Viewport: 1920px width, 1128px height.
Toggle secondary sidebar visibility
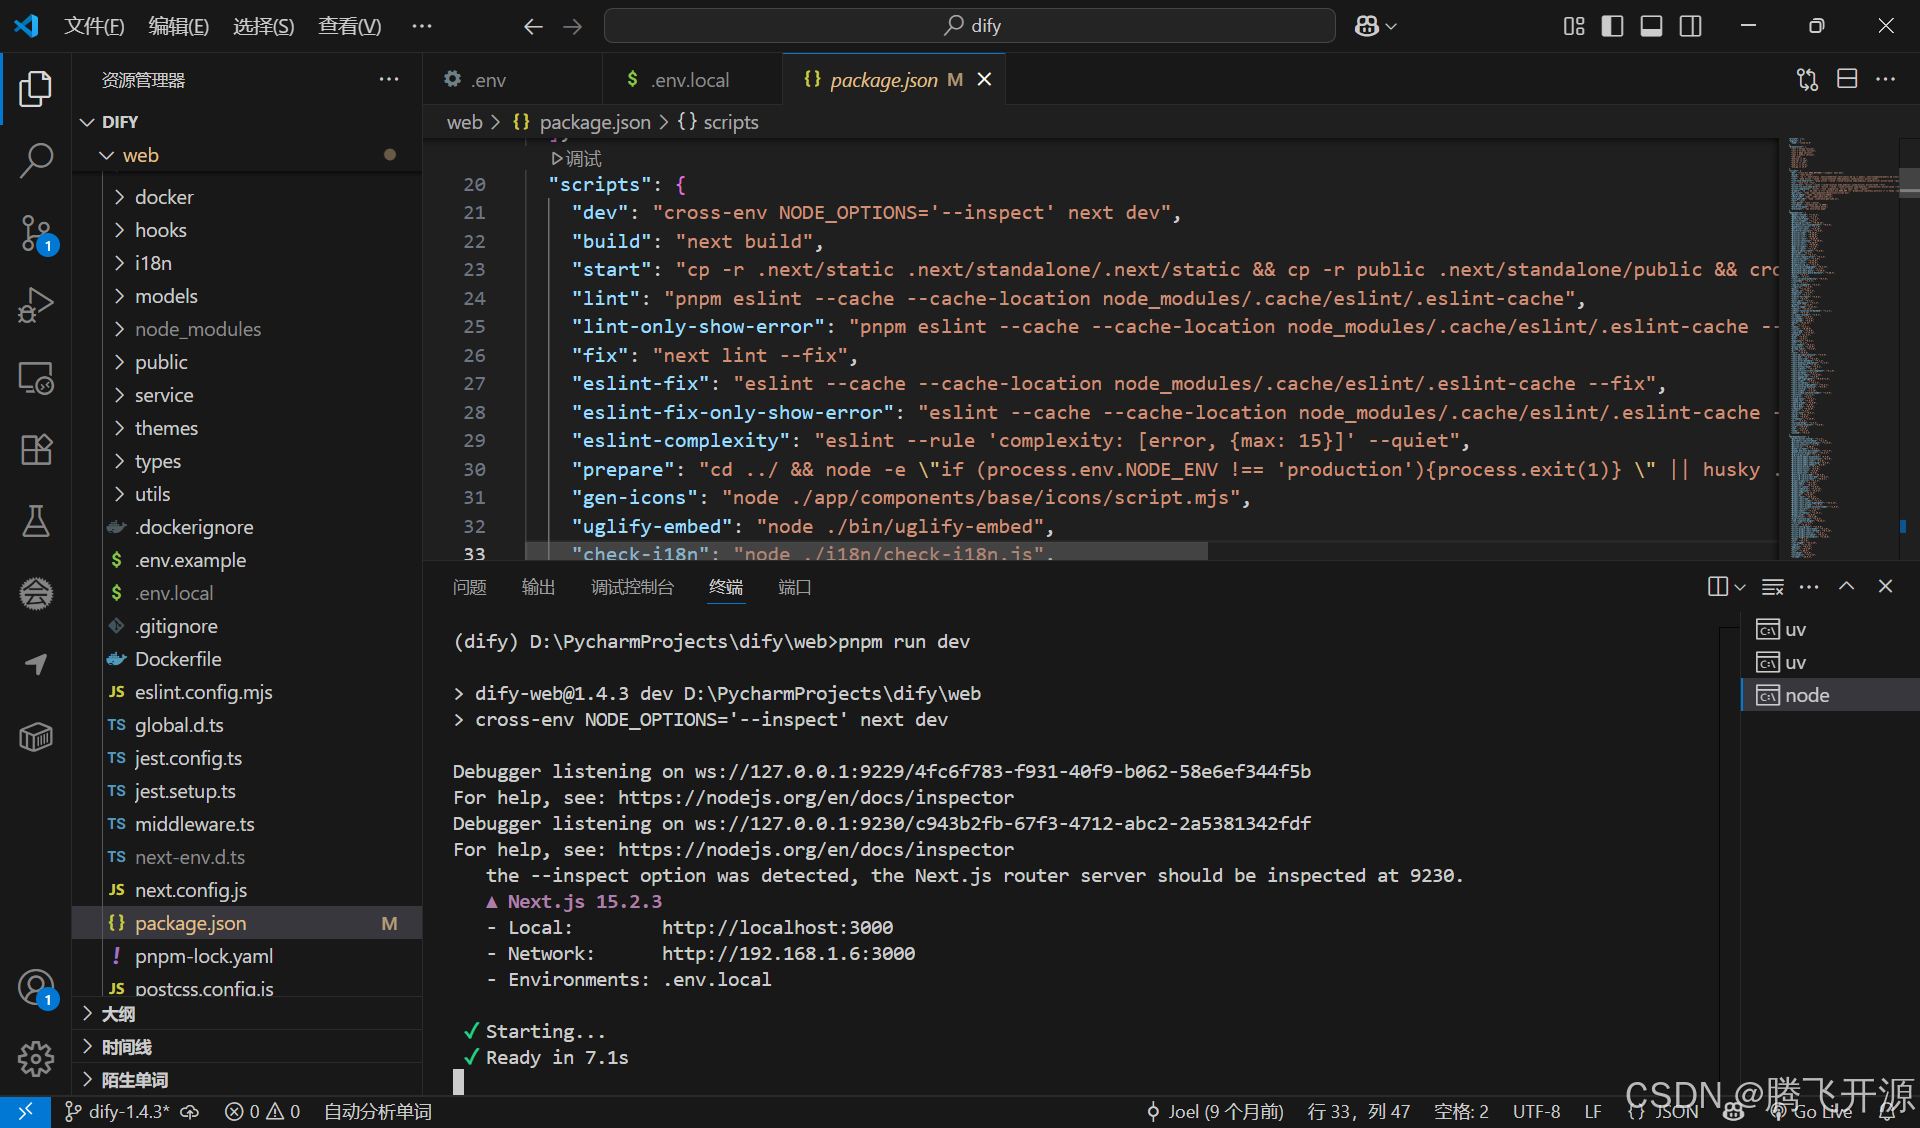(1690, 26)
